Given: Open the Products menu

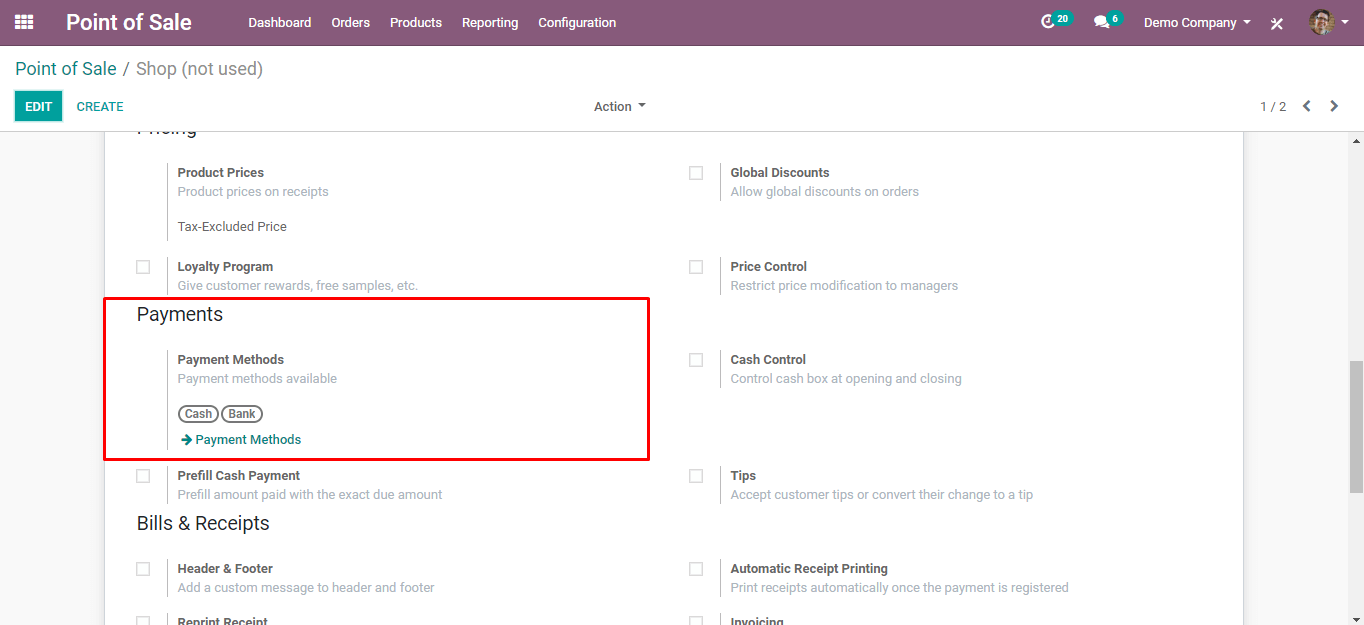Looking at the screenshot, I should [416, 22].
